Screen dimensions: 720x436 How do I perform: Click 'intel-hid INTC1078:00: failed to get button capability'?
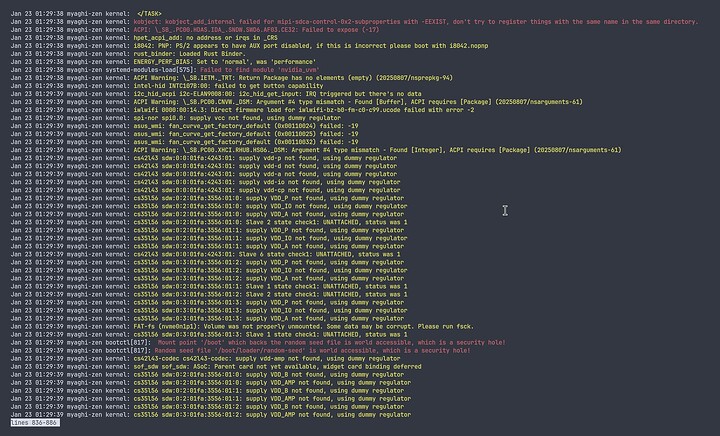(x=167, y=86)
